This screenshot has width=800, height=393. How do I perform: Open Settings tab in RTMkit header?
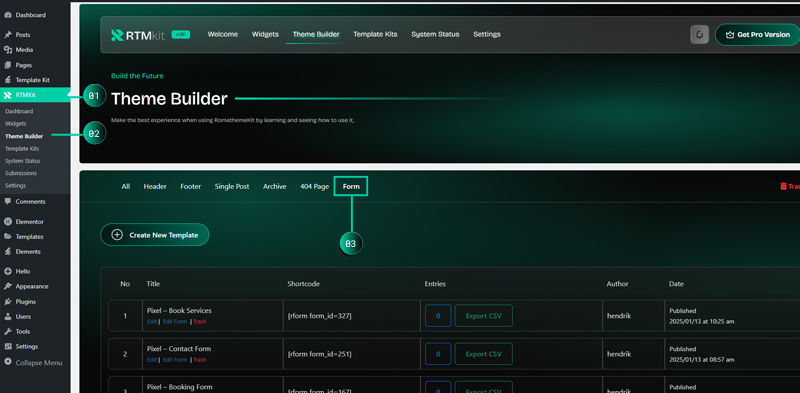click(487, 34)
